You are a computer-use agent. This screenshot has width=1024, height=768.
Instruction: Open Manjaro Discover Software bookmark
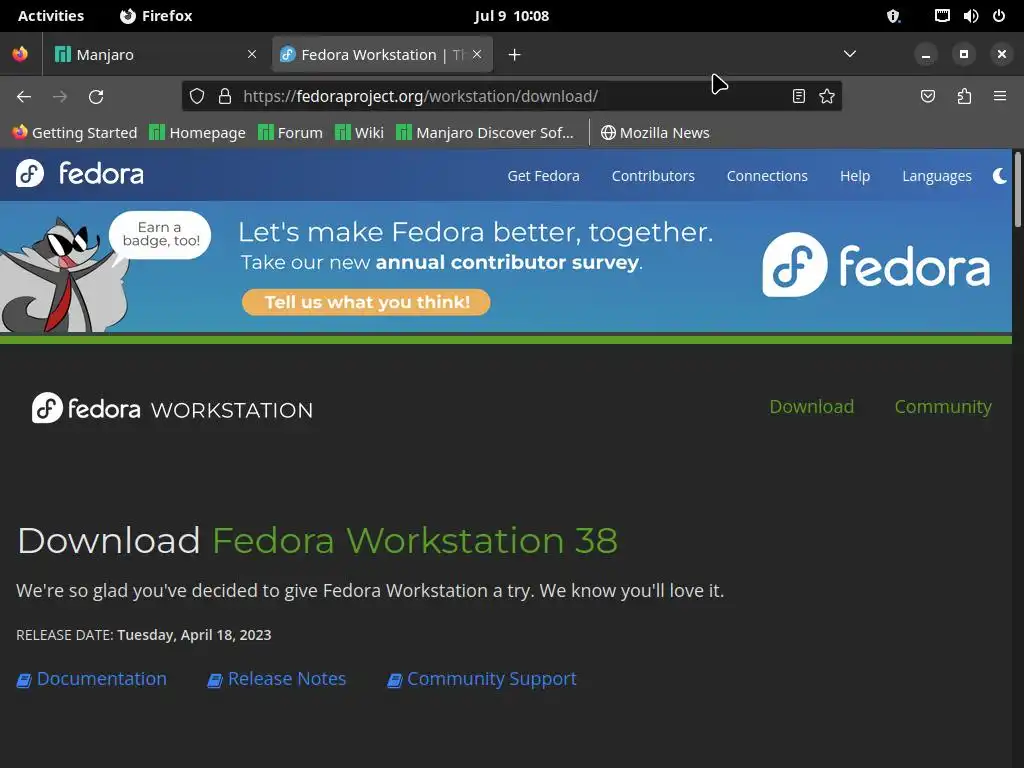pyautogui.click(x=485, y=133)
